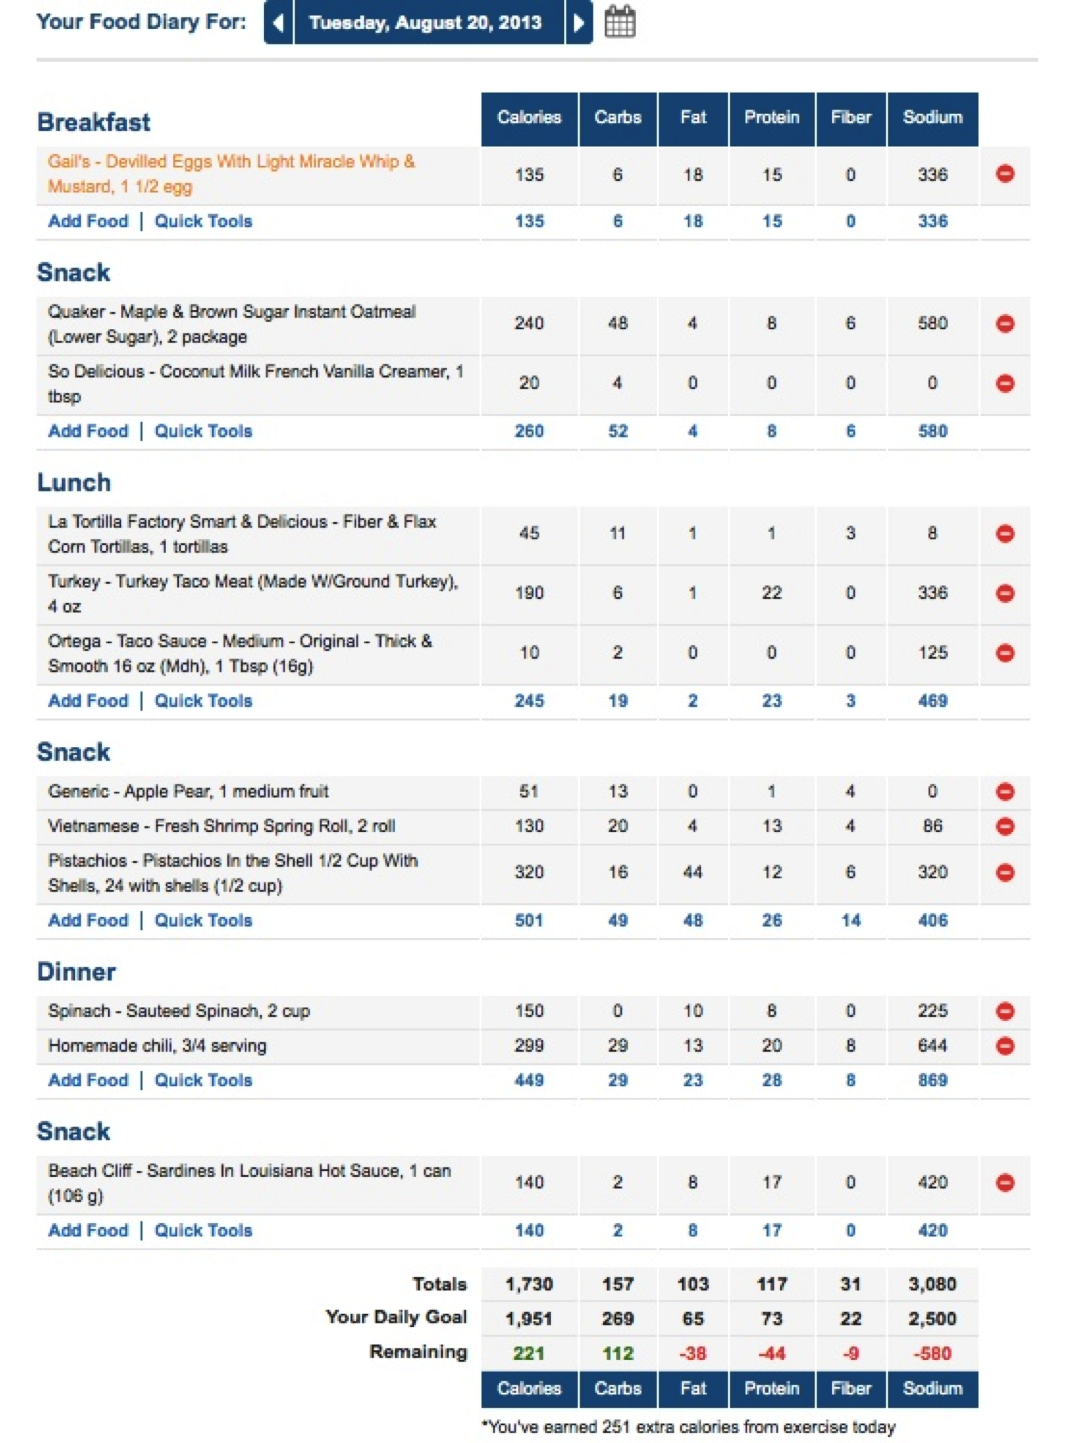Remove the Pistachios In the Shell entry

click(x=1005, y=873)
